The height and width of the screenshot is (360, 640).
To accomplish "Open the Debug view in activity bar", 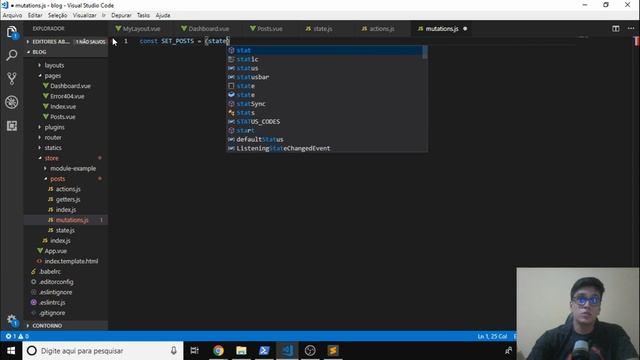I will [x=11, y=102].
